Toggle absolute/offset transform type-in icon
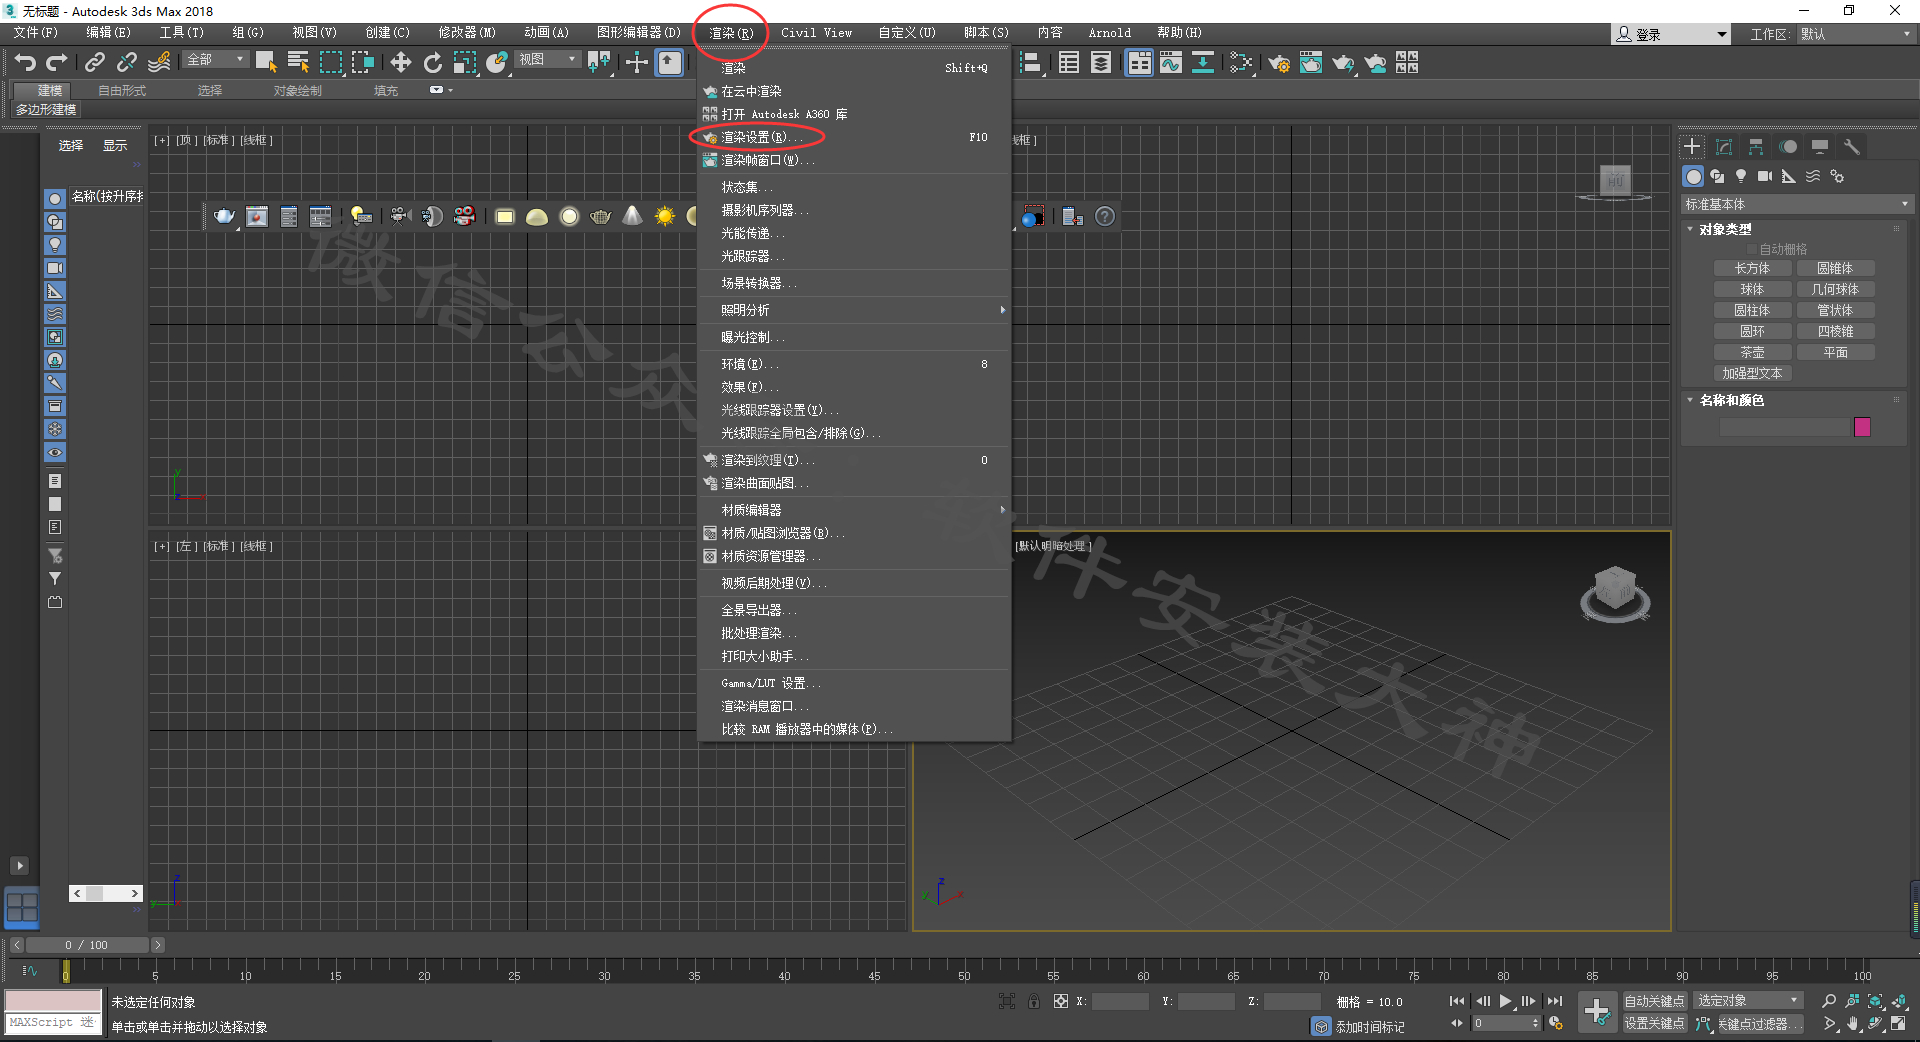Image resolution: width=1920 pixels, height=1042 pixels. click(1060, 1001)
